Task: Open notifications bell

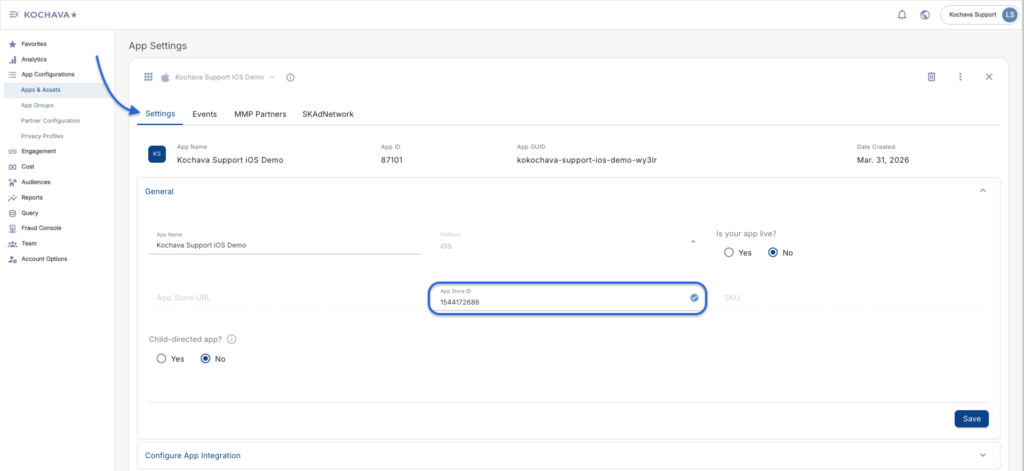Action: tap(902, 15)
